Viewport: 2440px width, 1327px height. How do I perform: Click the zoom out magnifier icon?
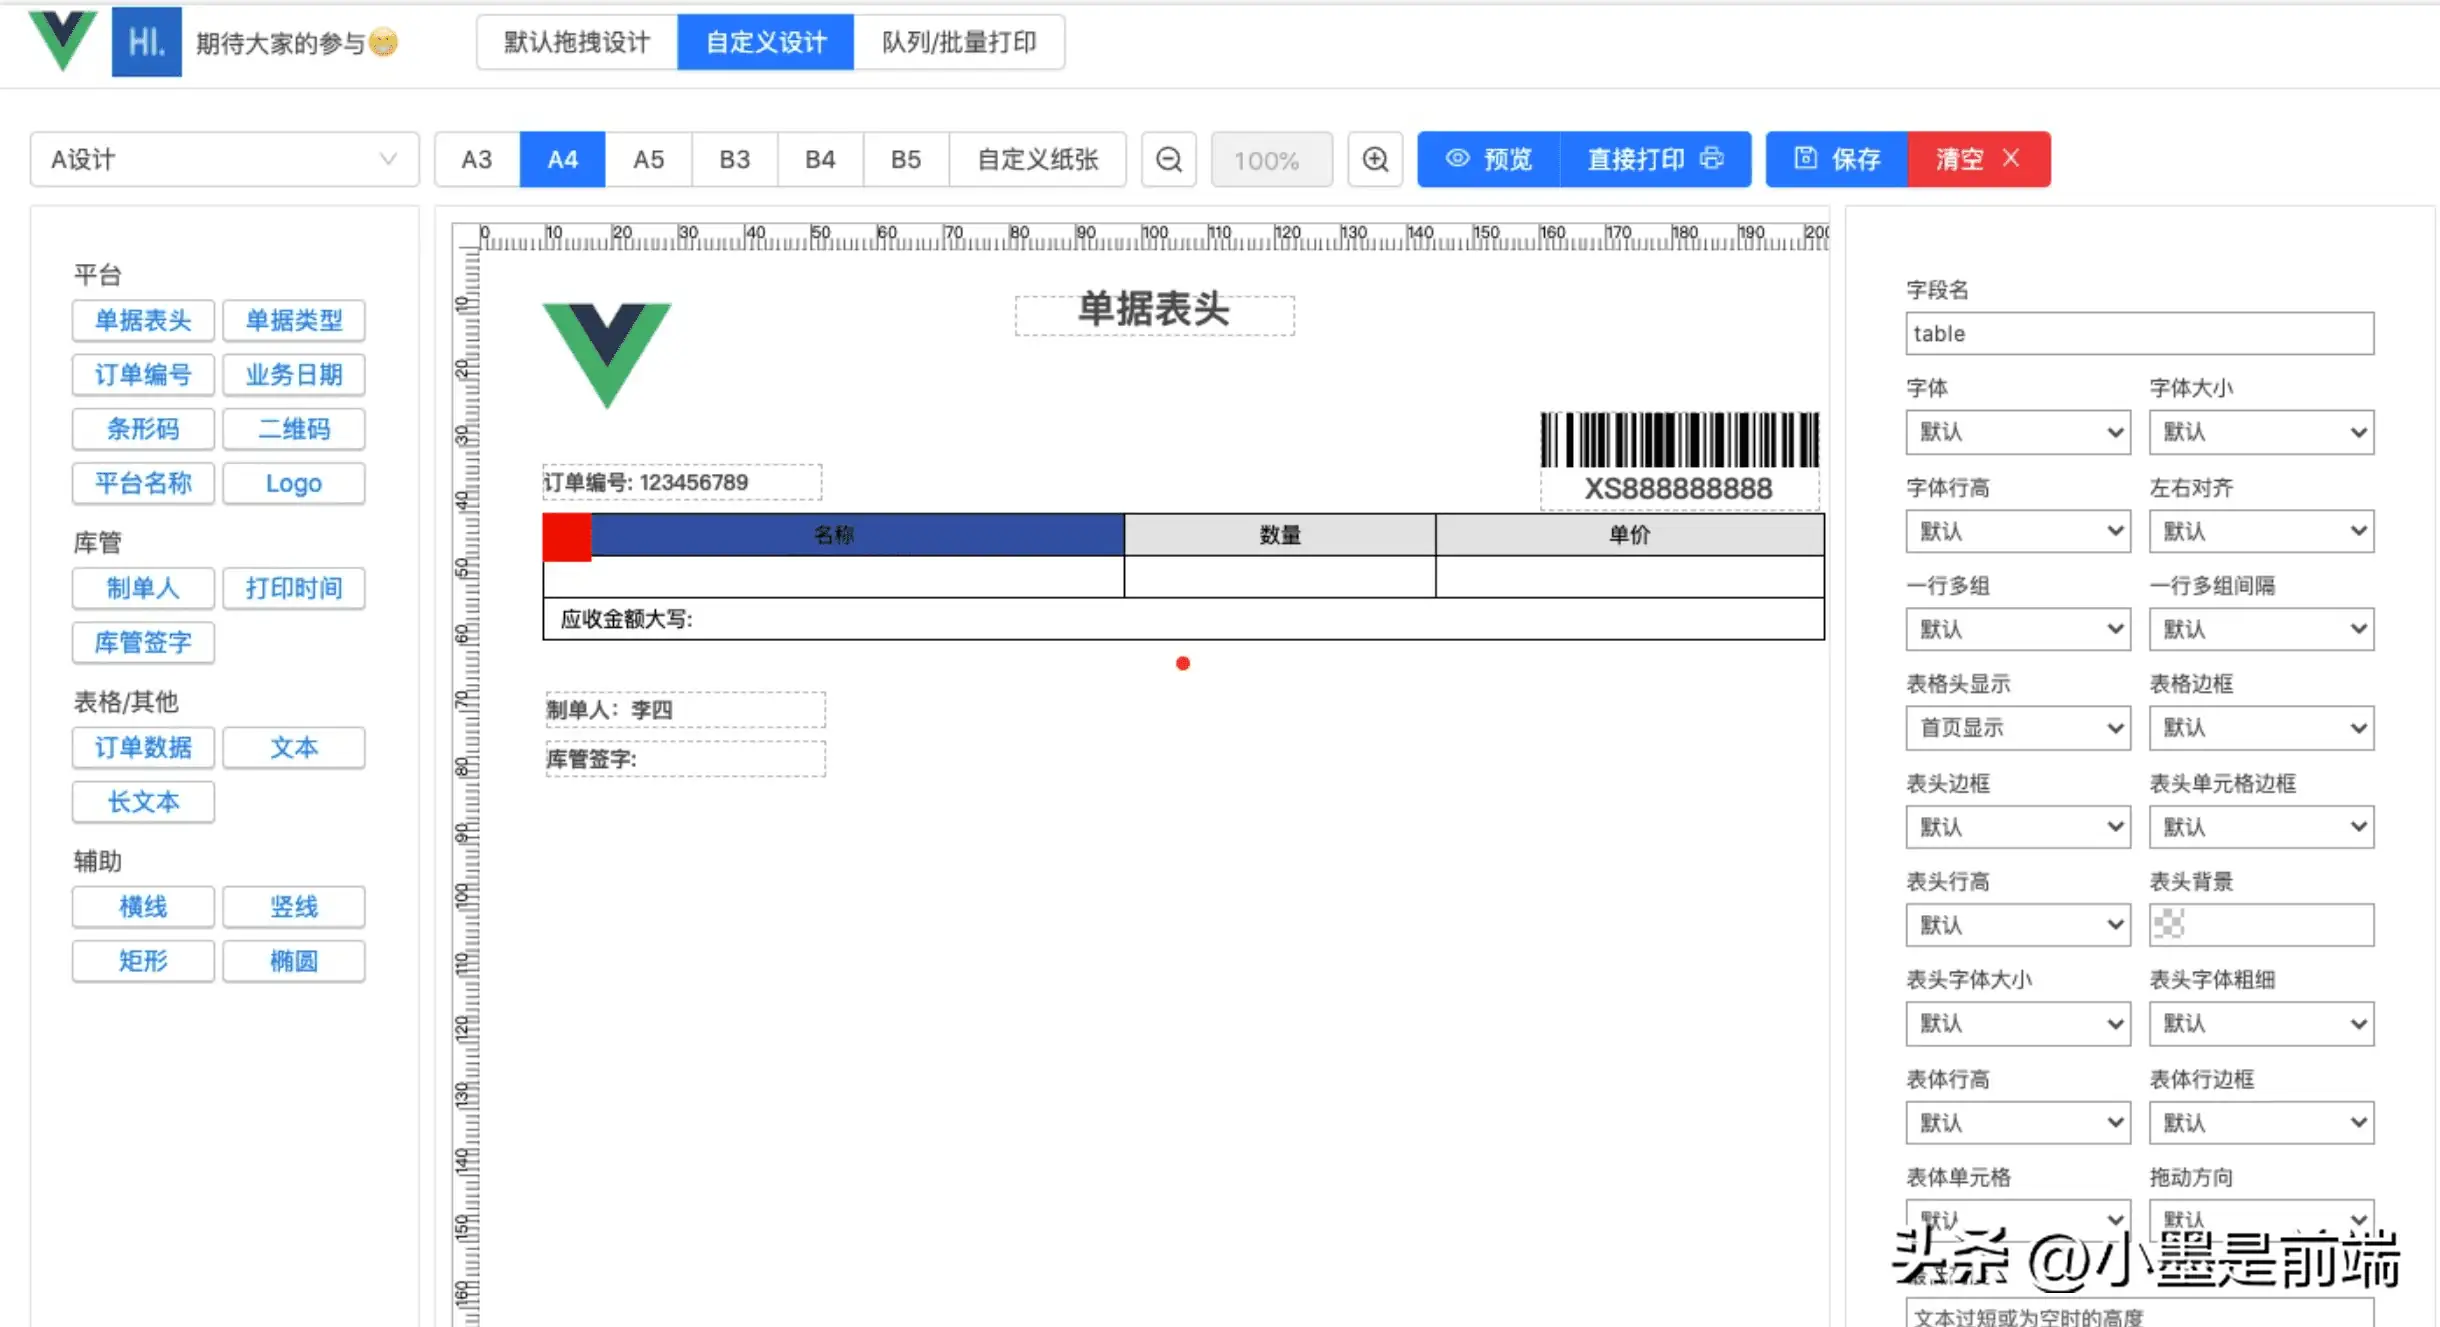[x=1168, y=159]
